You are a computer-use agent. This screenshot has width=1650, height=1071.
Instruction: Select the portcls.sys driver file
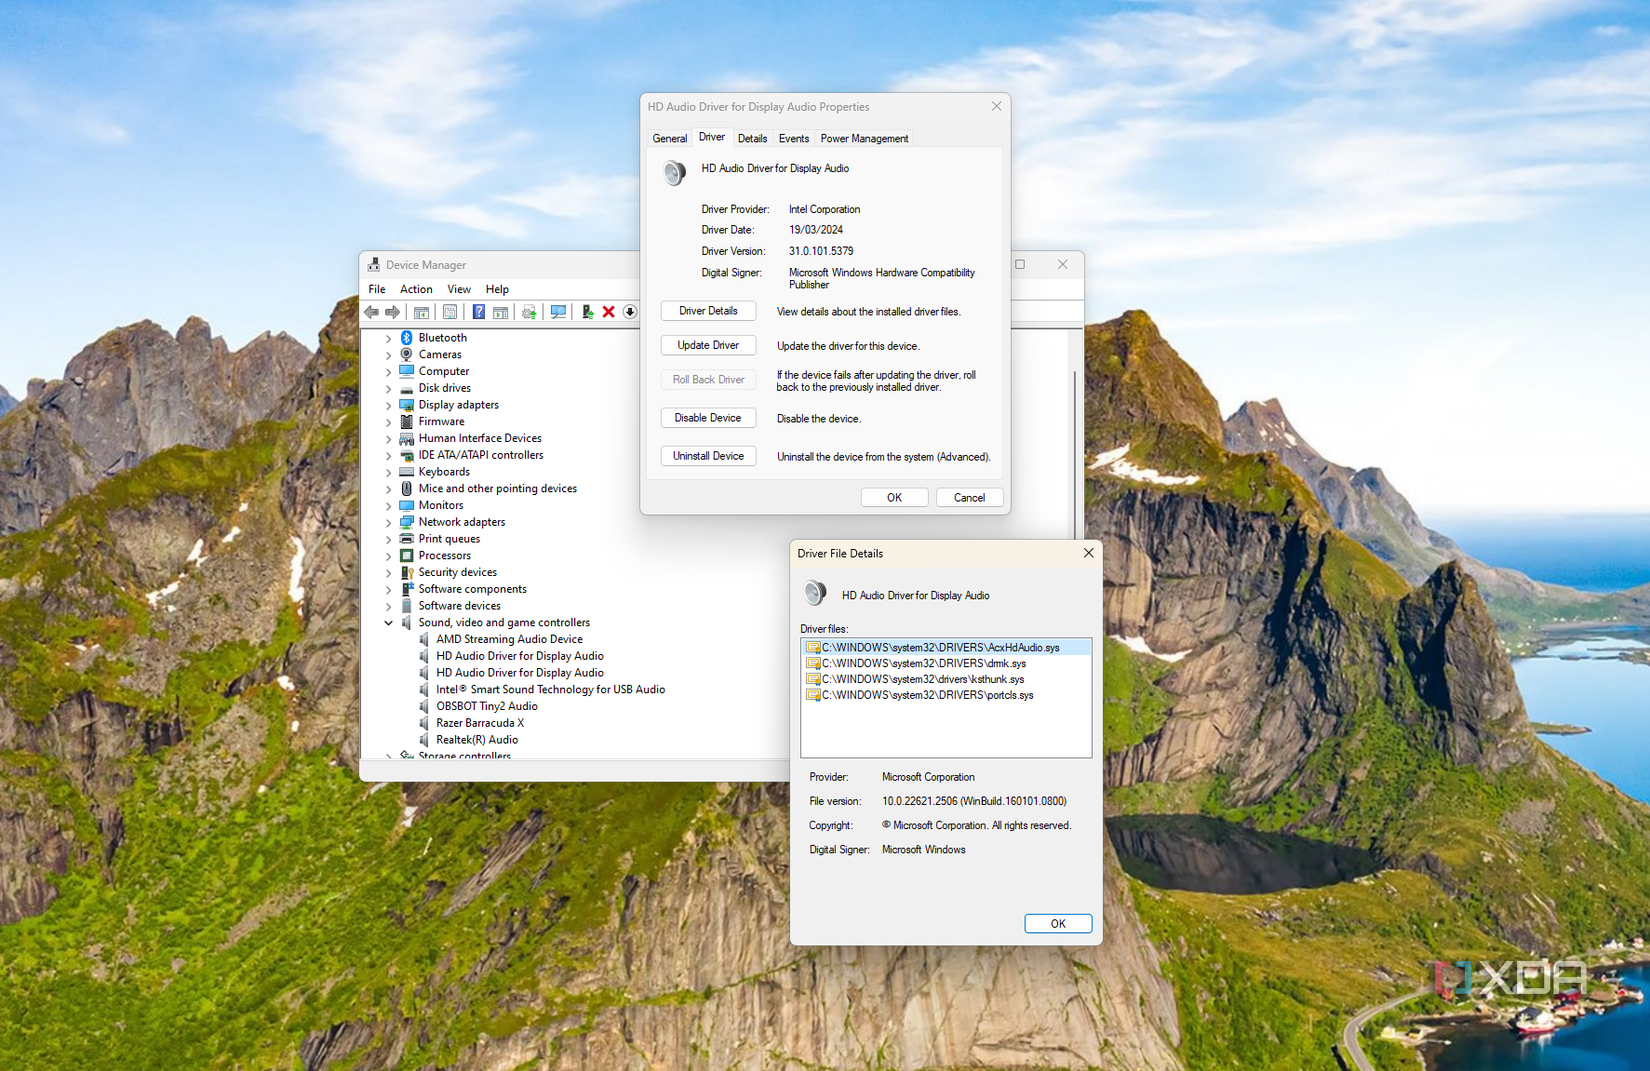[x=927, y=695]
